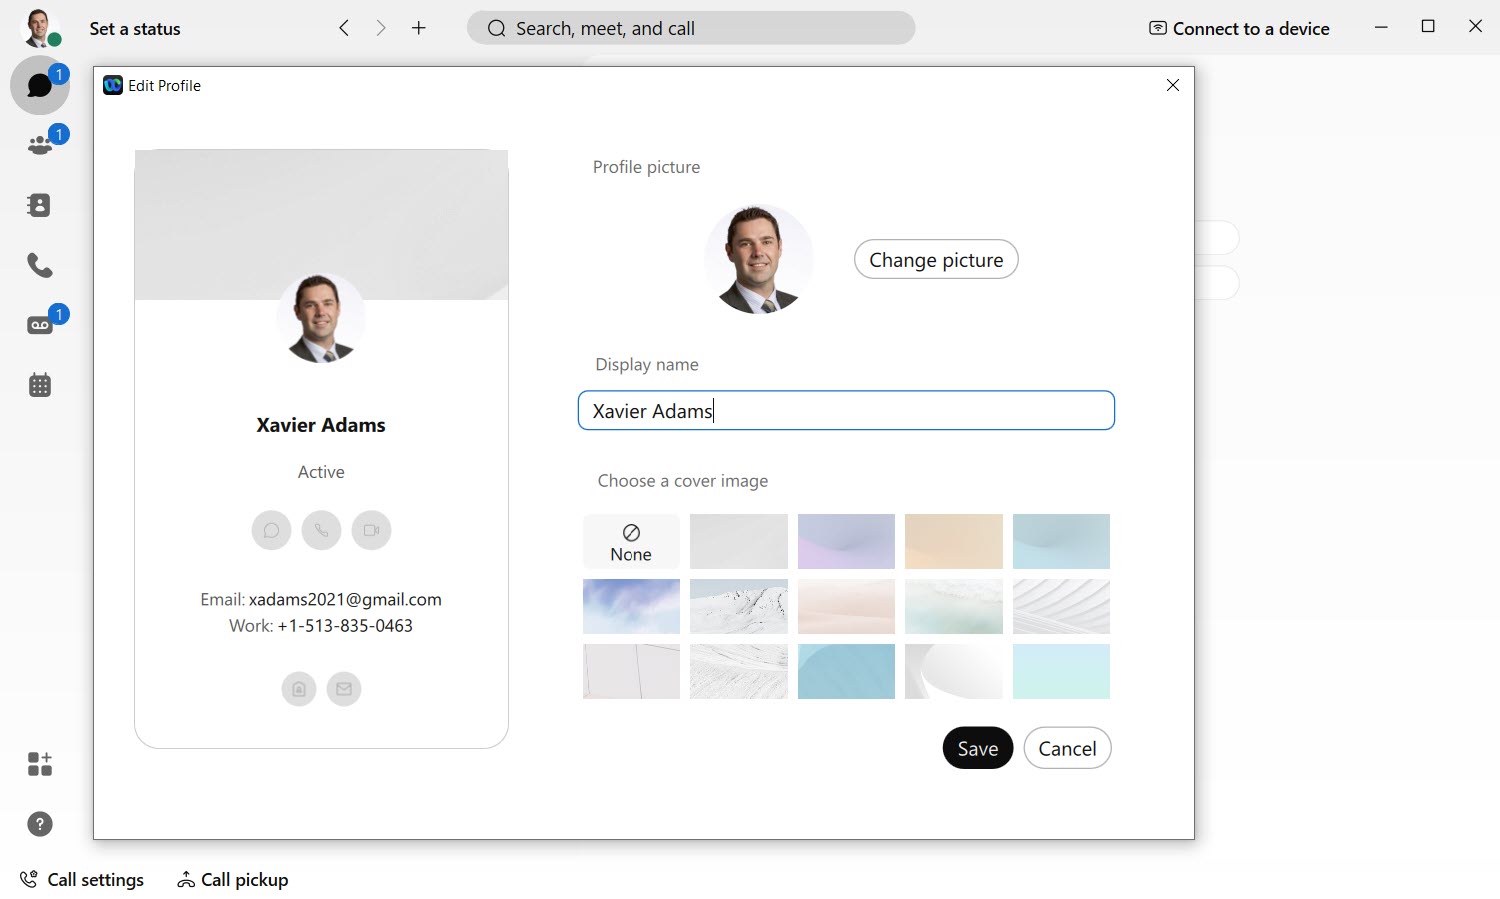Choose the blue sky clouds cover image
Image resolution: width=1500 pixels, height=899 pixels.
coord(631,606)
